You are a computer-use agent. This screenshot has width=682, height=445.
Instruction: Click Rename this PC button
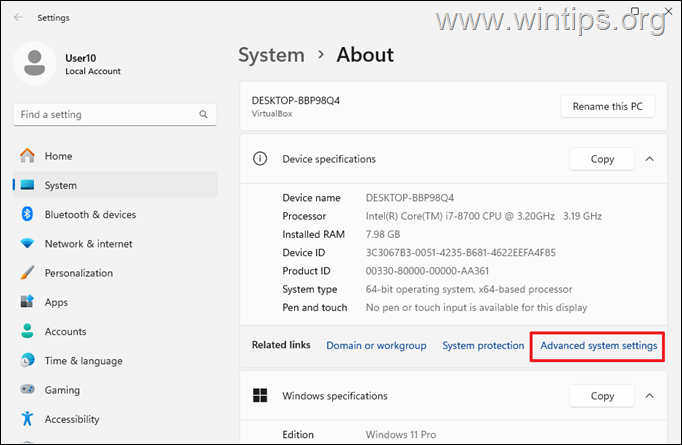click(x=608, y=106)
